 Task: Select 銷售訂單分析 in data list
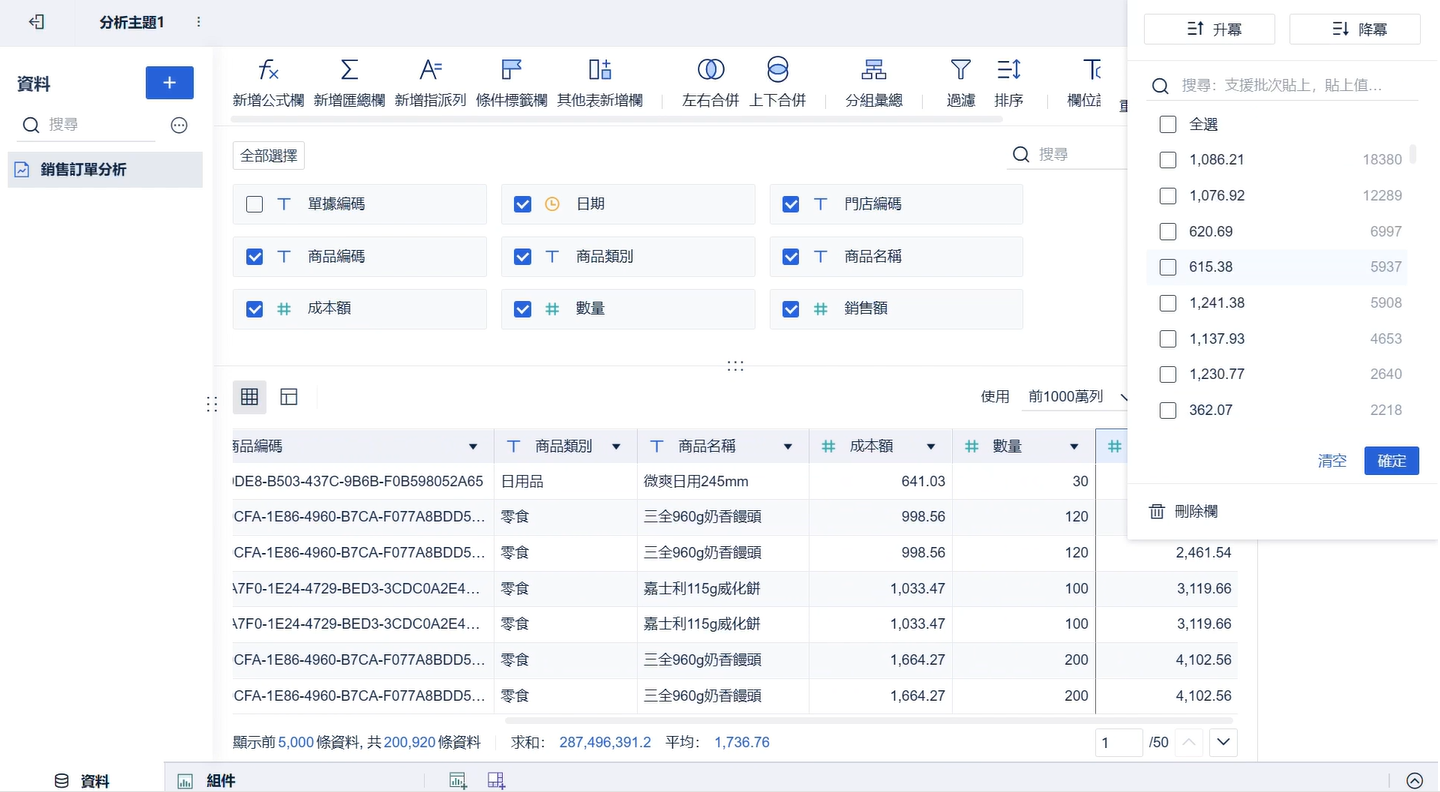click(x=105, y=170)
